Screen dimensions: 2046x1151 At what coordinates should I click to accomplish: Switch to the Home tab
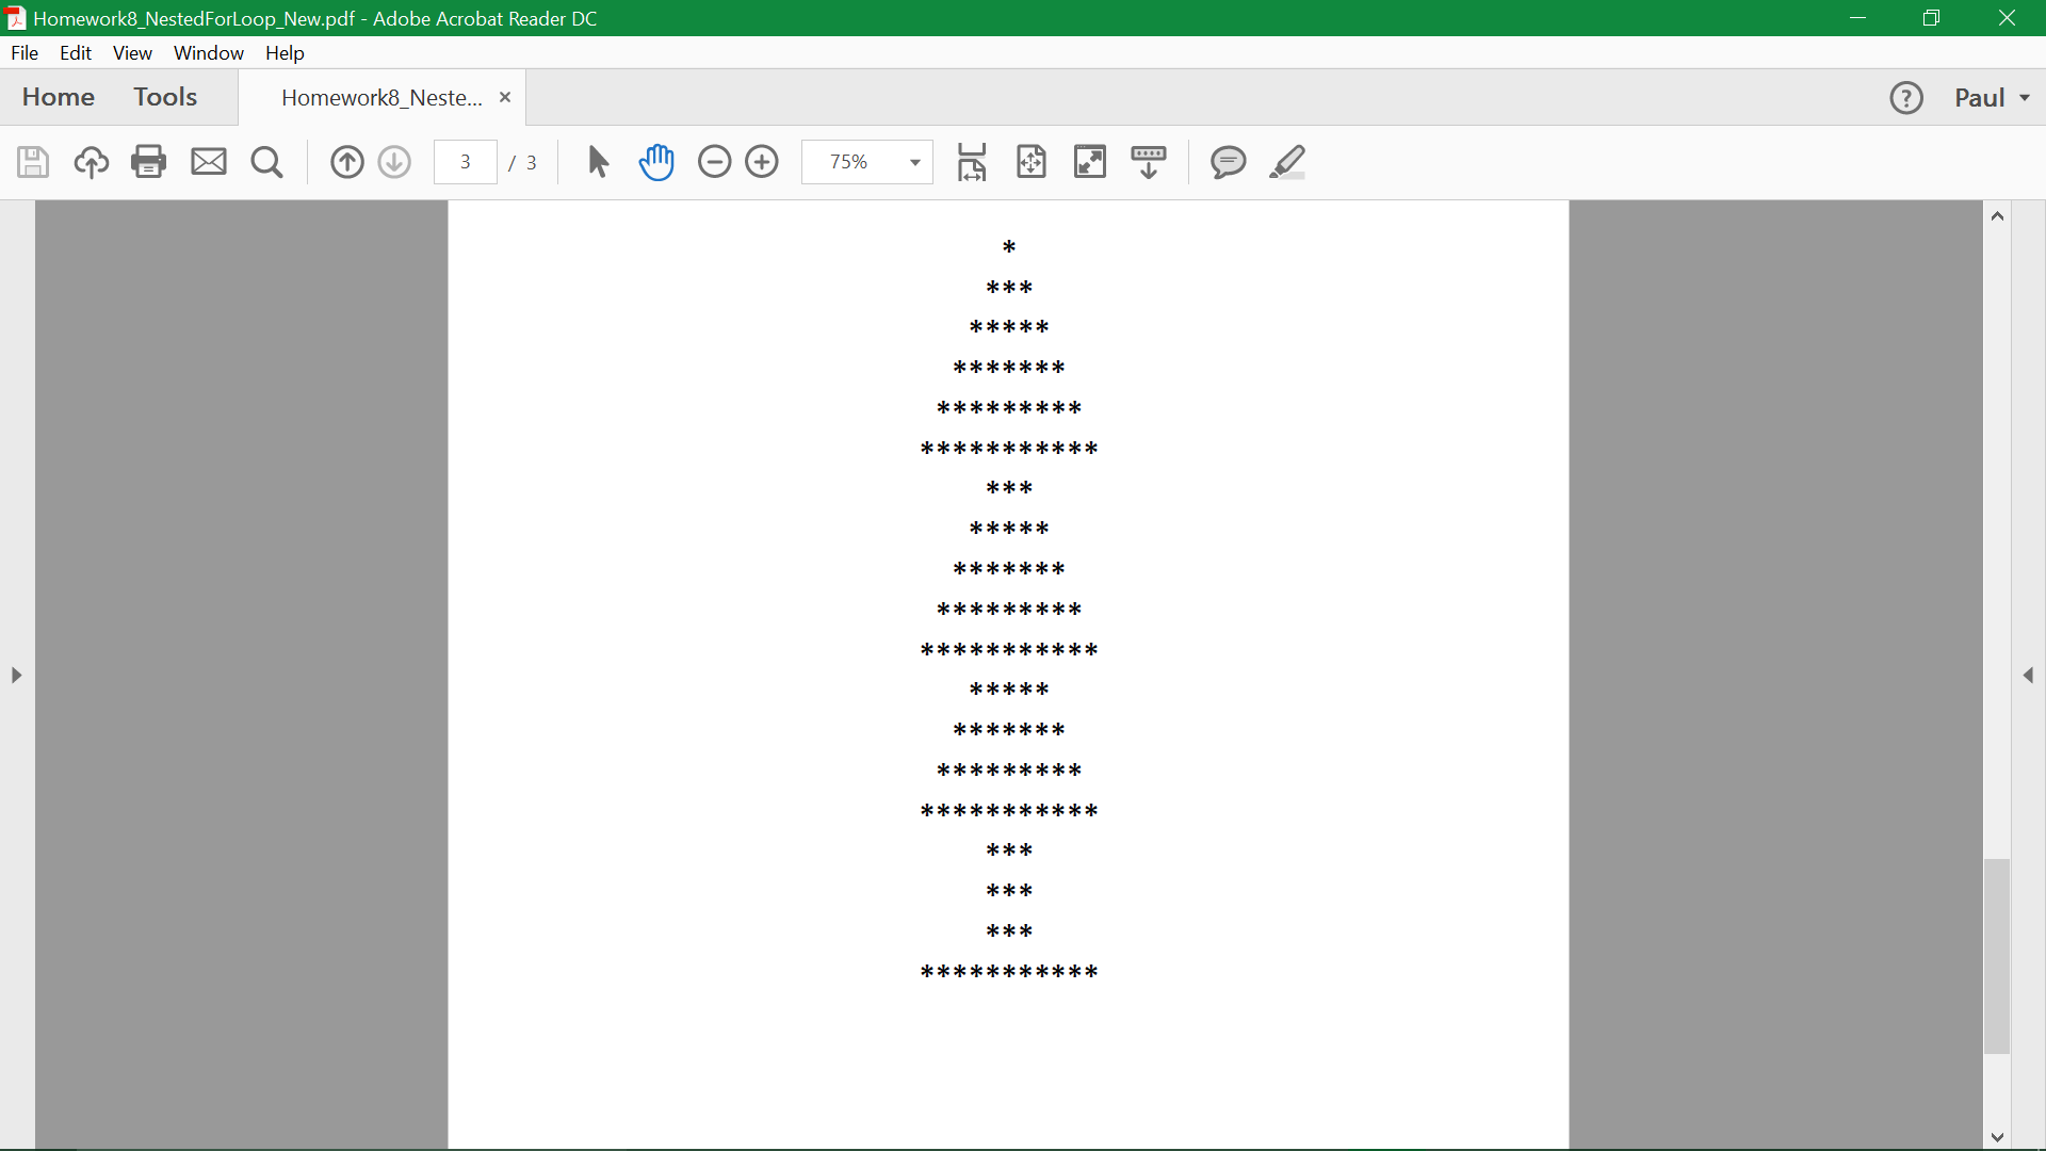click(58, 96)
